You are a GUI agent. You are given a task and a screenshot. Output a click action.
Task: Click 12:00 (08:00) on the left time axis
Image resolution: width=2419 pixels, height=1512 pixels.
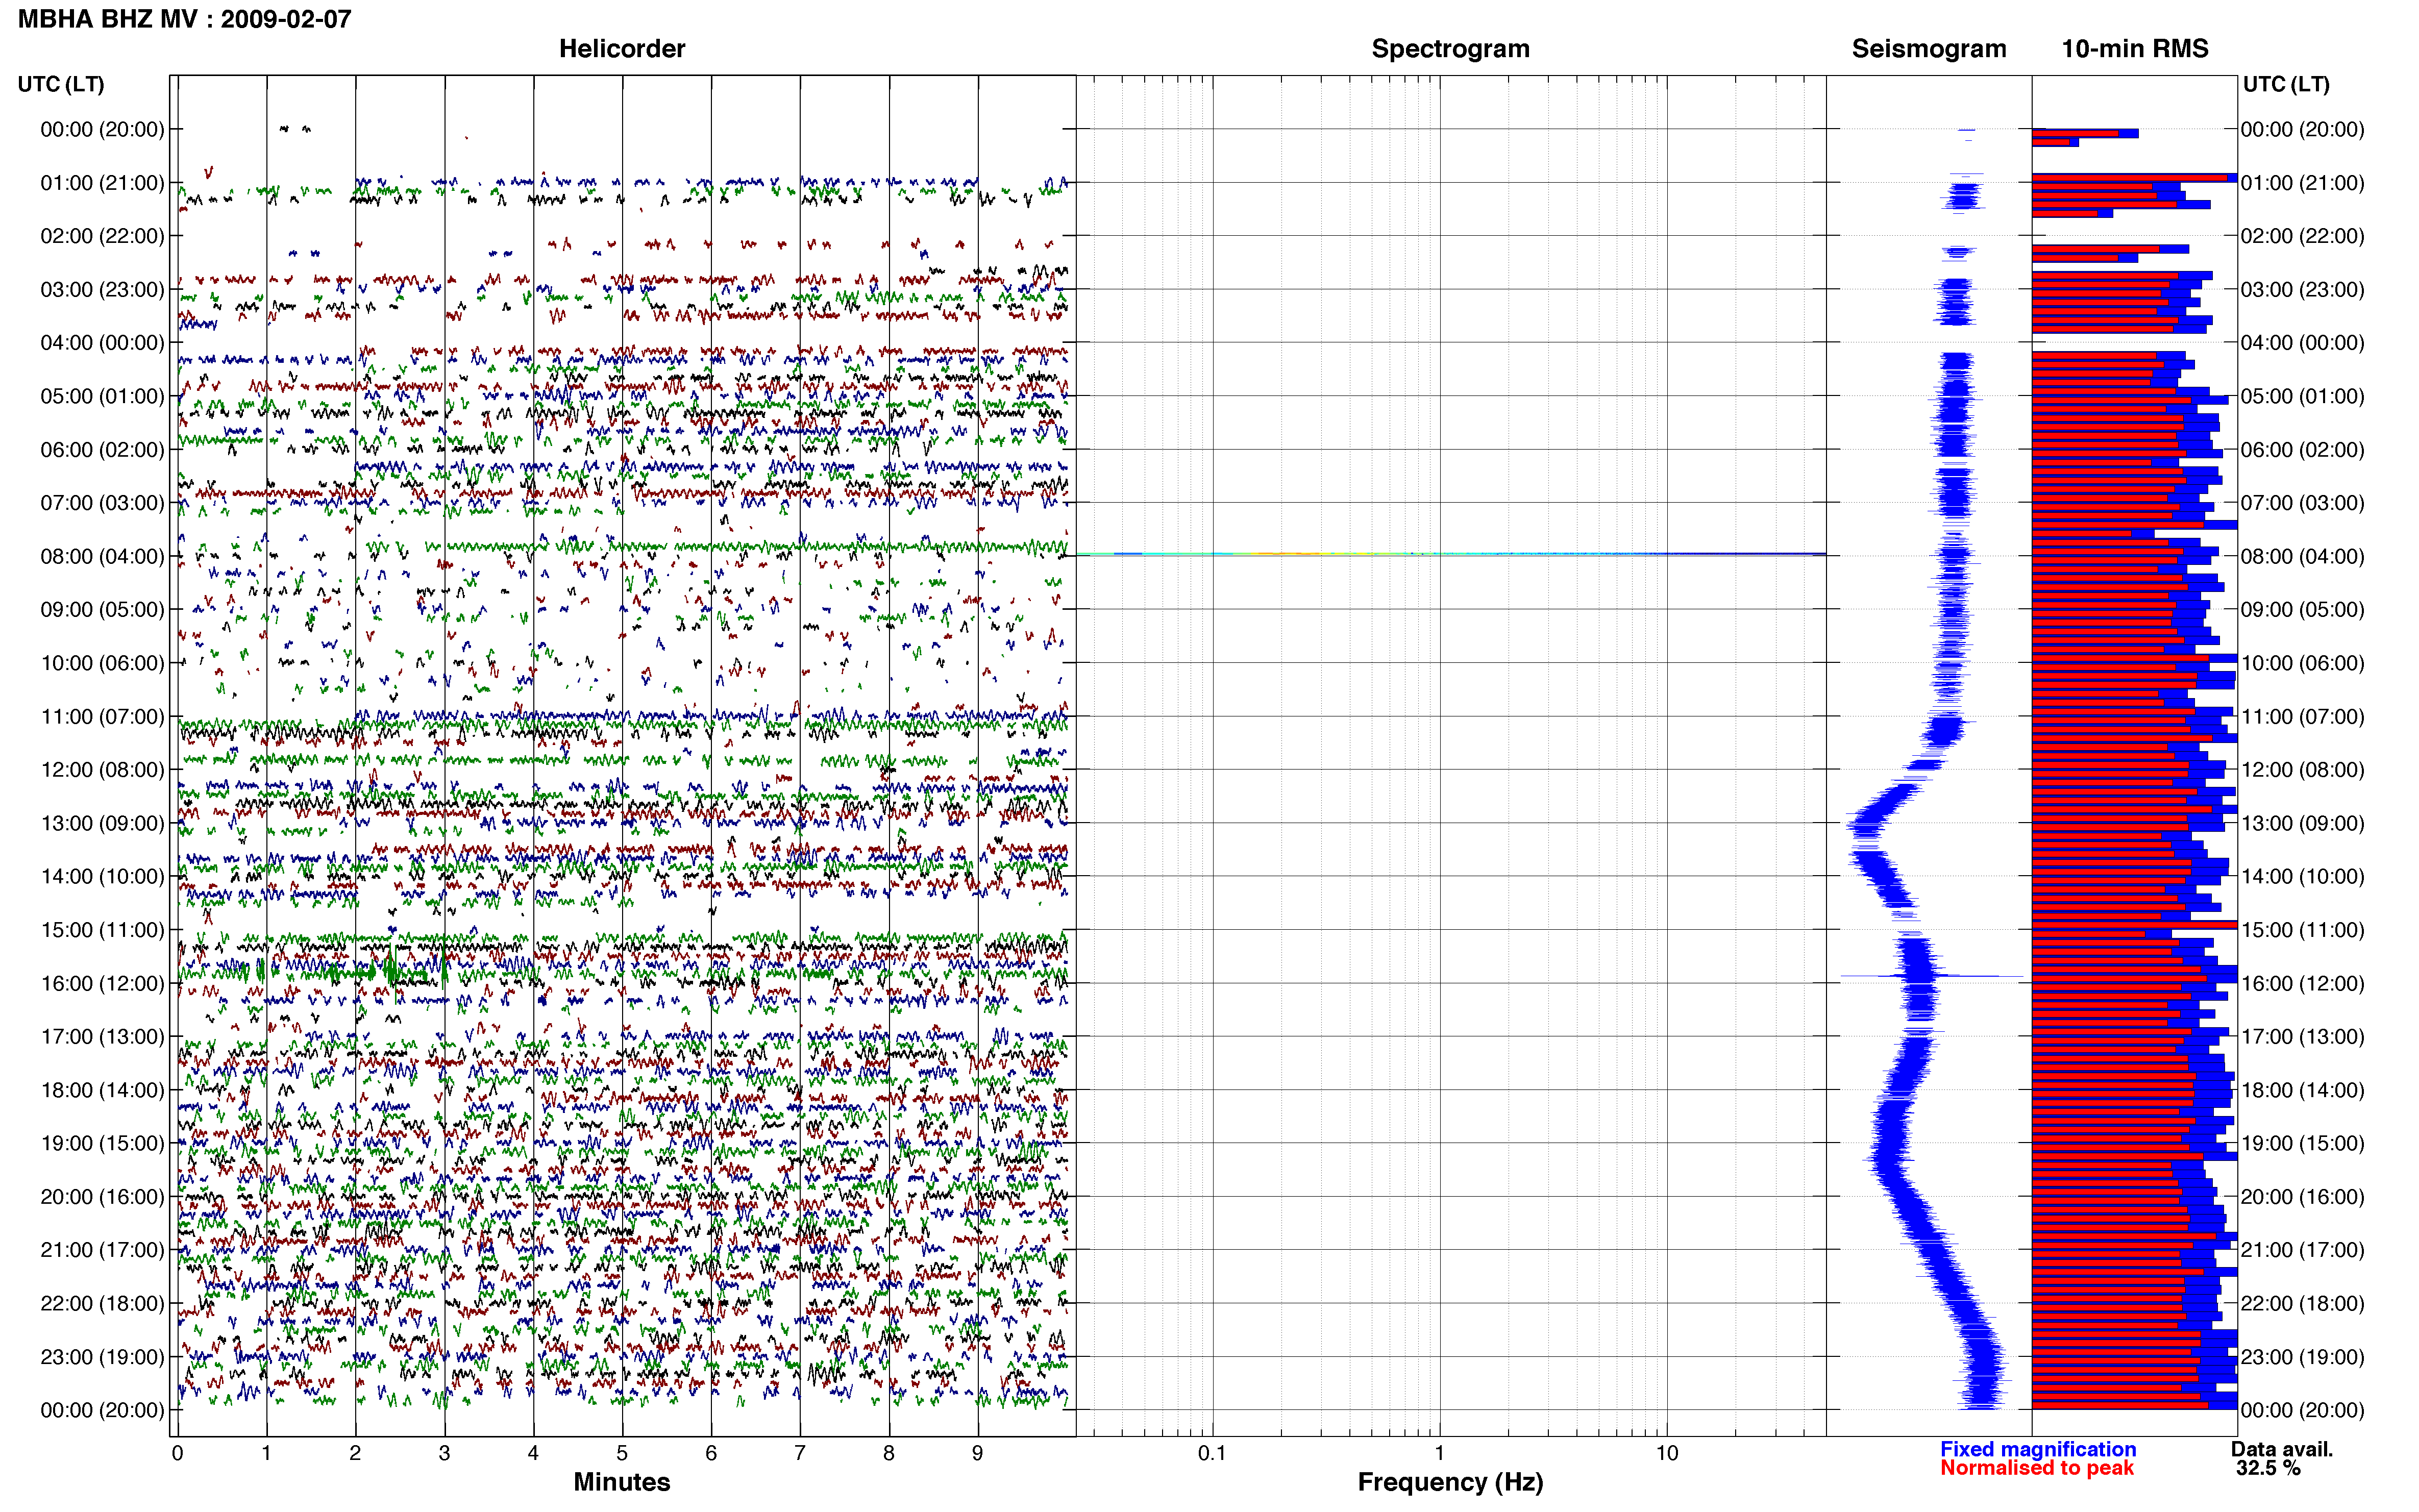[102, 770]
